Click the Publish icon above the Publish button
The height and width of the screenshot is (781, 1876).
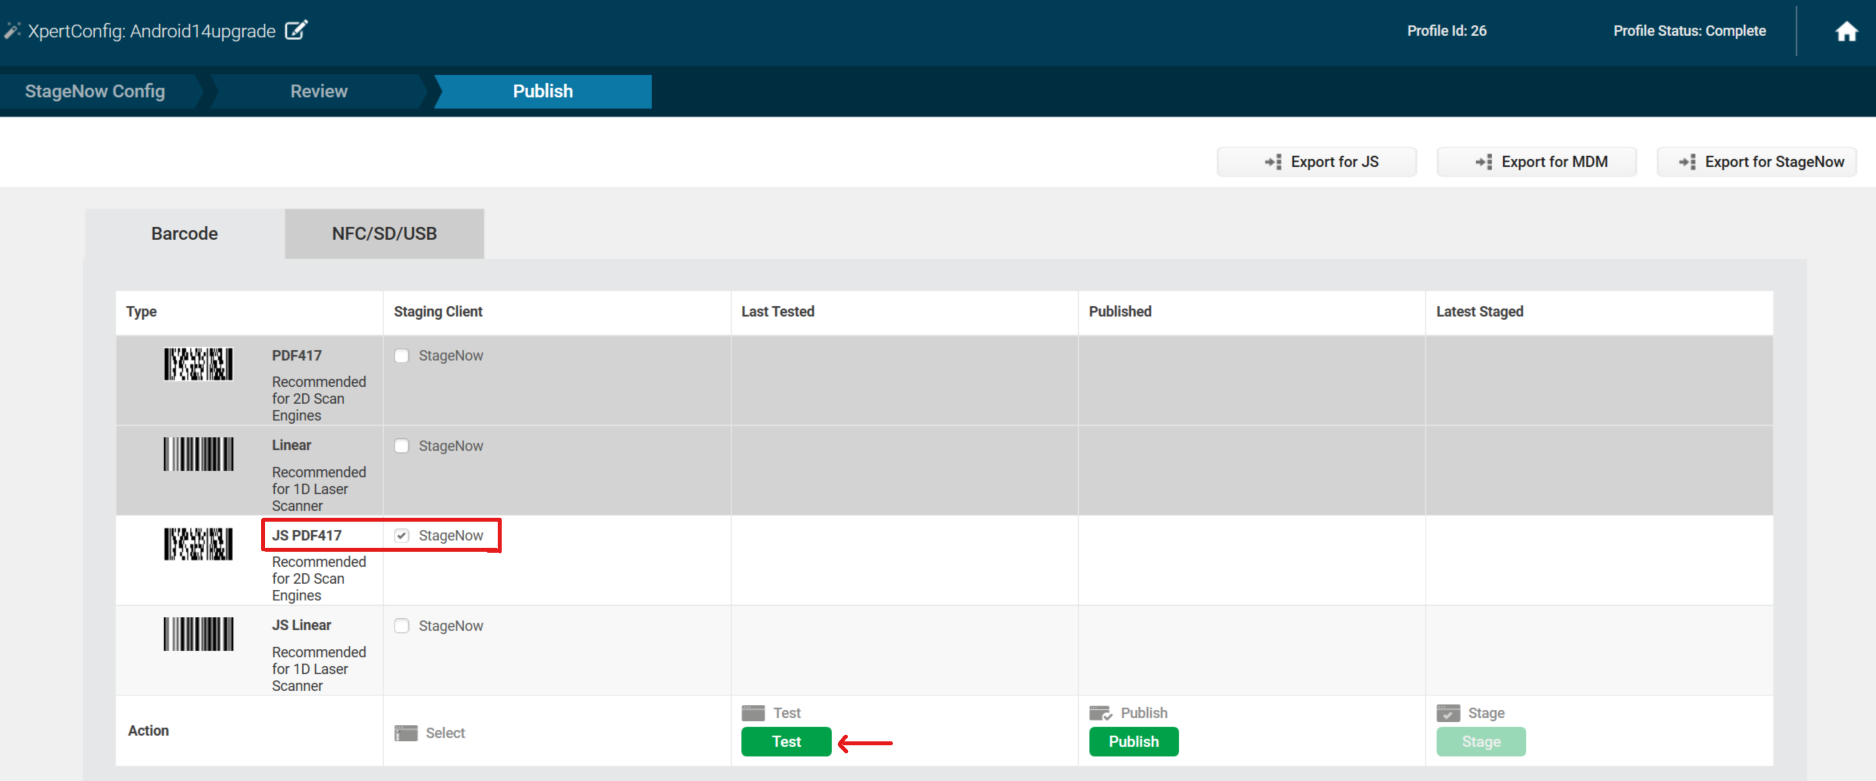pos(1100,713)
